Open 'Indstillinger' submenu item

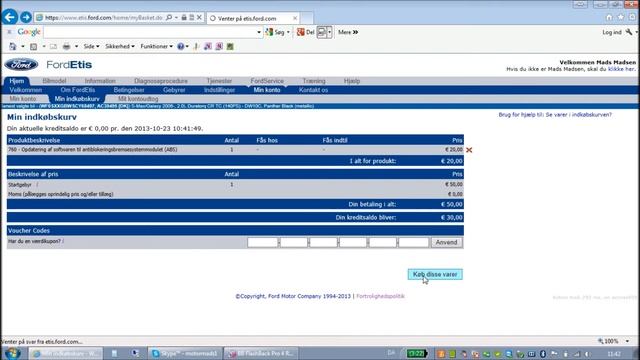[x=220, y=90]
